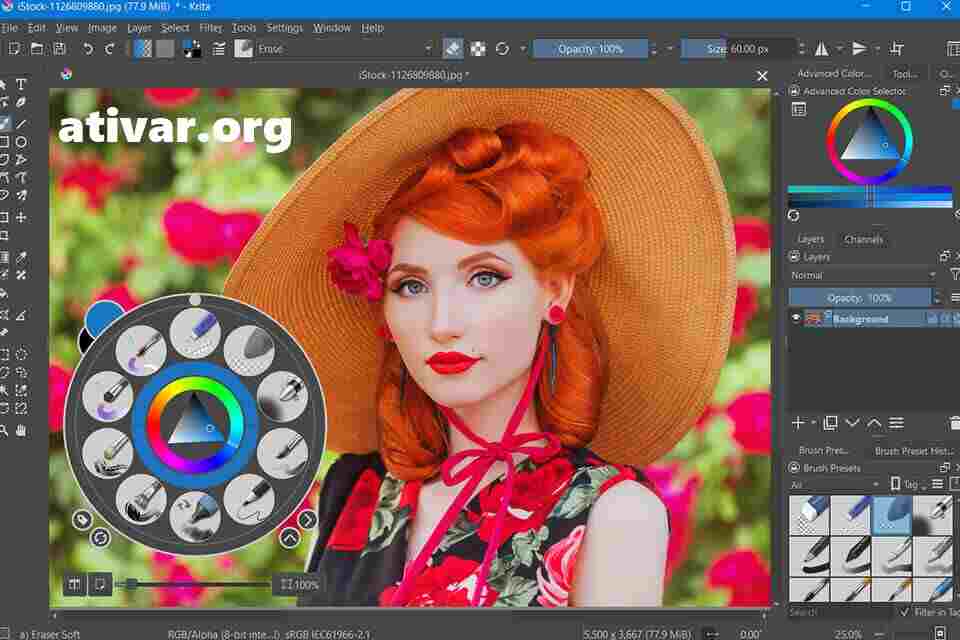Open the All tag dropdown in Brush Presets
Screen dimensions: 960x640
click(840, 483)
